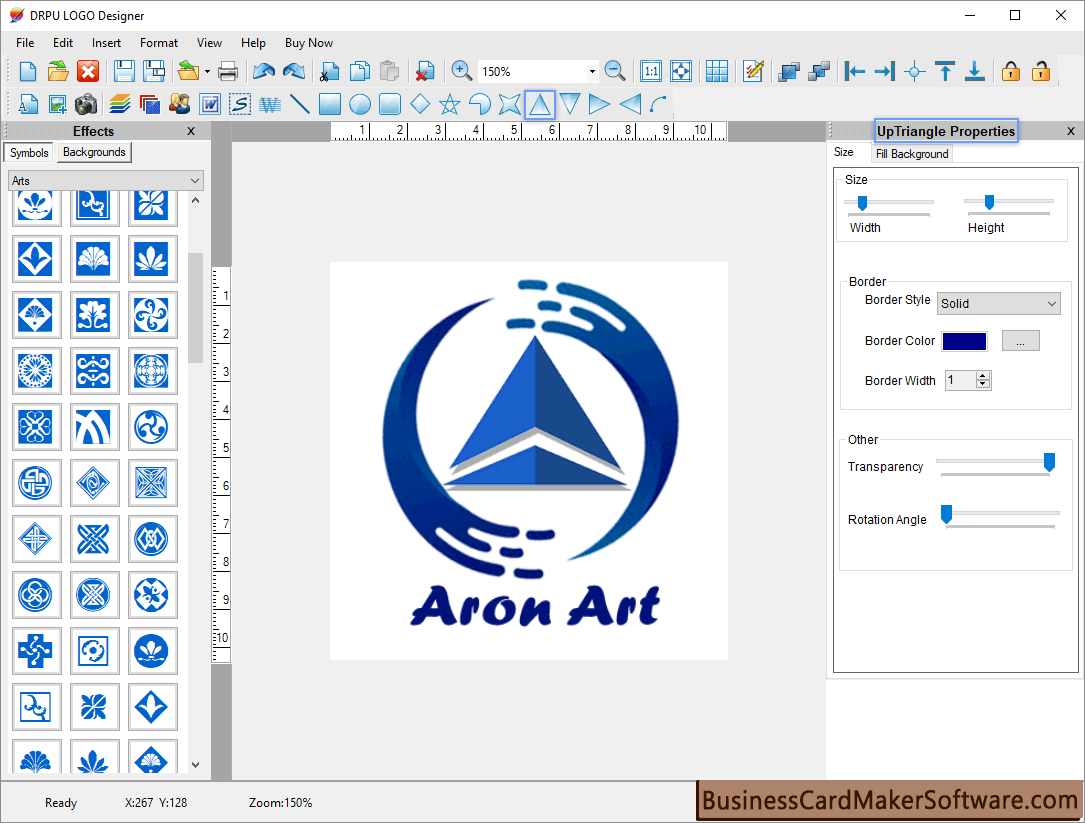The height and width of the screenshot is (823, 1085).
Task: Select the Diamond shape tool
Action: [x=420, y=105]
